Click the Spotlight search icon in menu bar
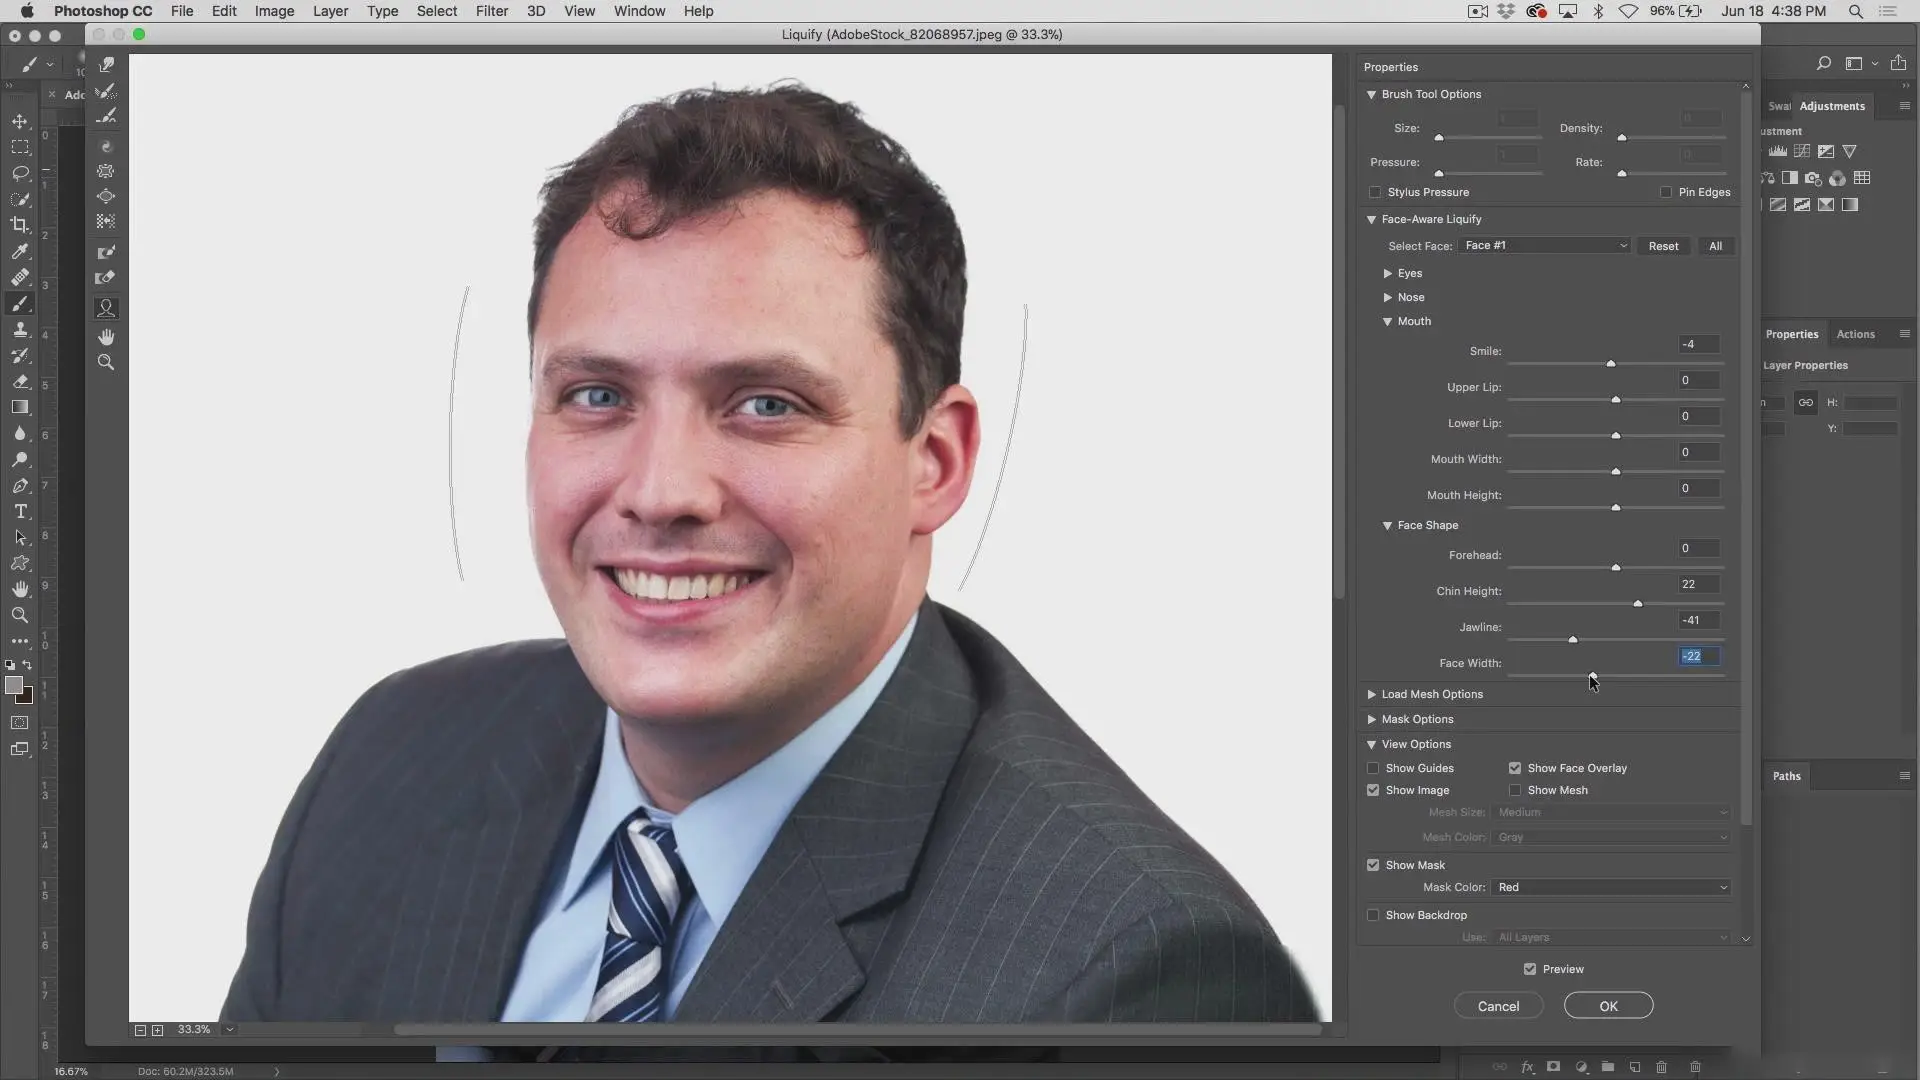The width and height of the screenshot is (1920, 1080). pyautogui.click(x=1855, y=11)
